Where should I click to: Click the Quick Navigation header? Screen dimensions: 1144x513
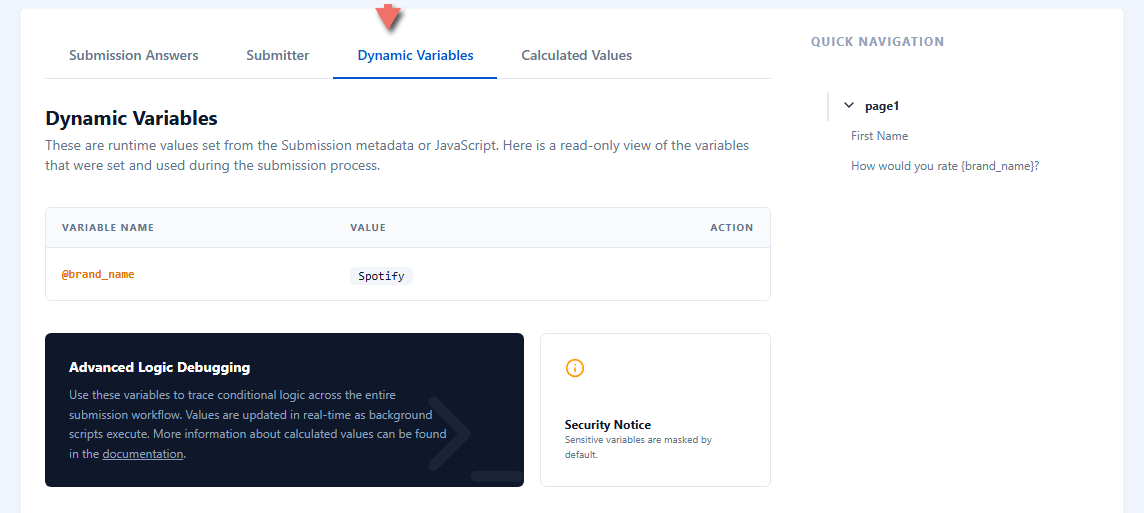pyautogui.click(x=878, y=42)
